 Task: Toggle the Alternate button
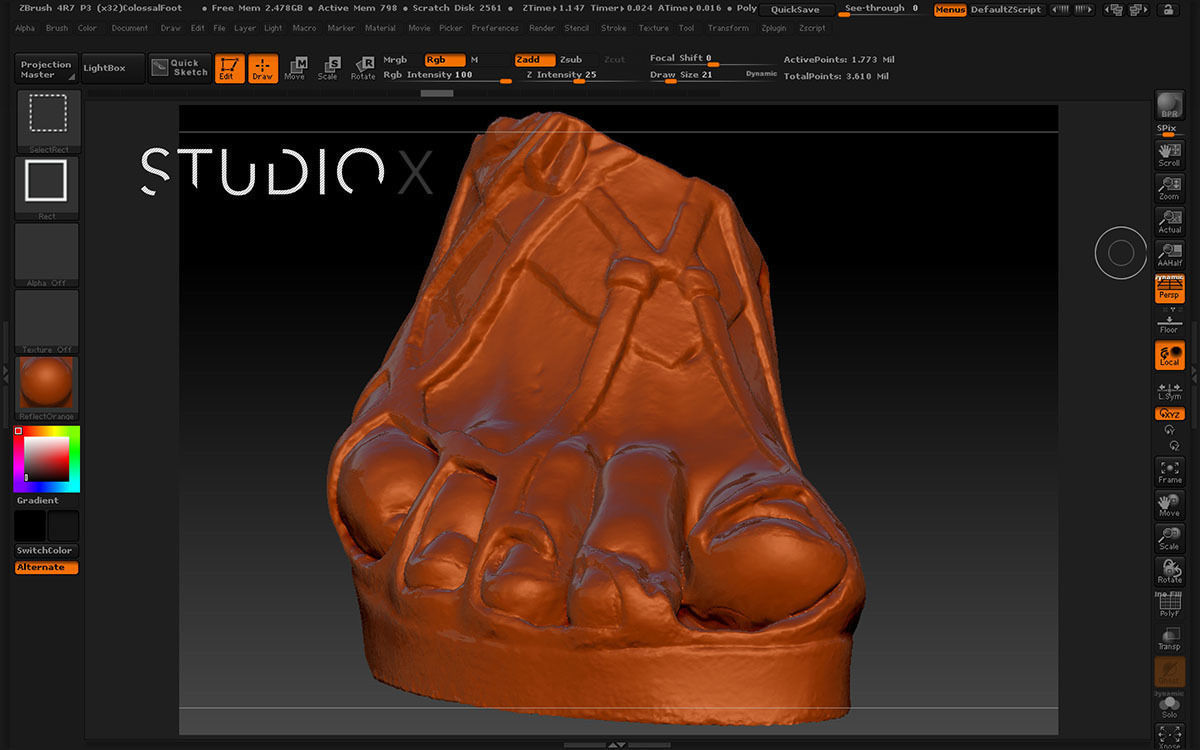[47, 567]
